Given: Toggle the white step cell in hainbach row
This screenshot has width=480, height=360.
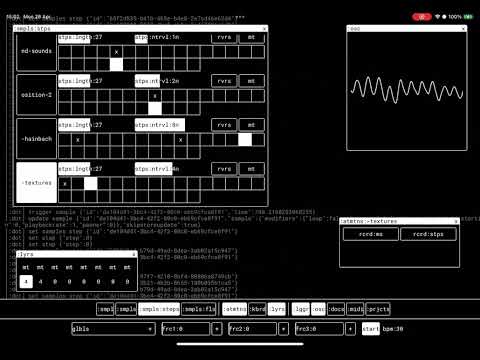Looking at the screenshot, I should pyautogui.click(x=245, y=140).
